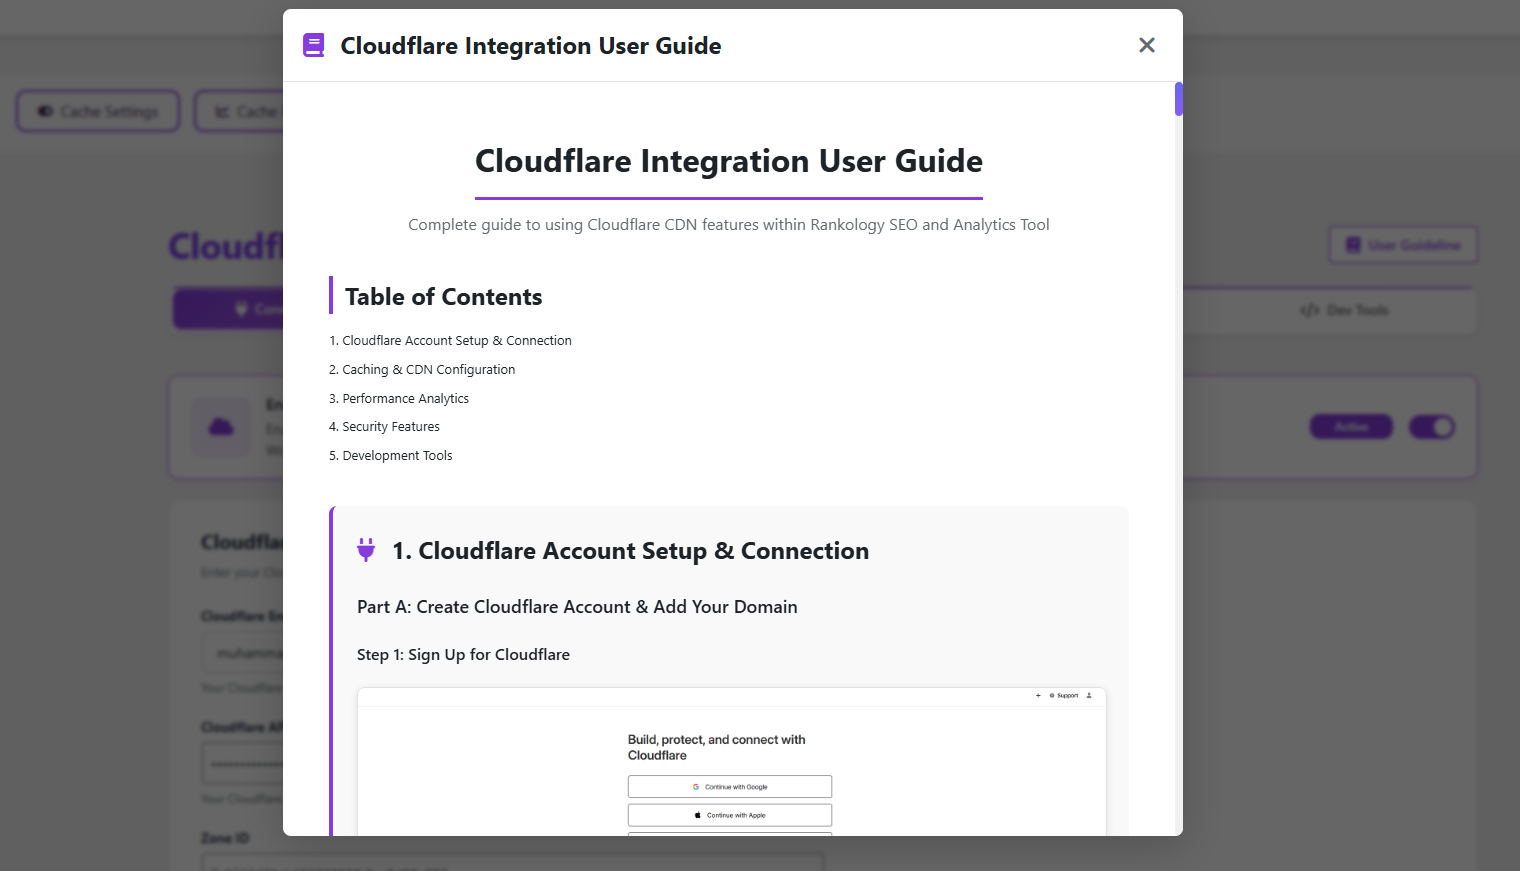Image resolution: width=1520 pixels, height=871 pixels.
Task: Click the 'Step 1: Sign Up for Cloudflare' line
Action: 463,655
